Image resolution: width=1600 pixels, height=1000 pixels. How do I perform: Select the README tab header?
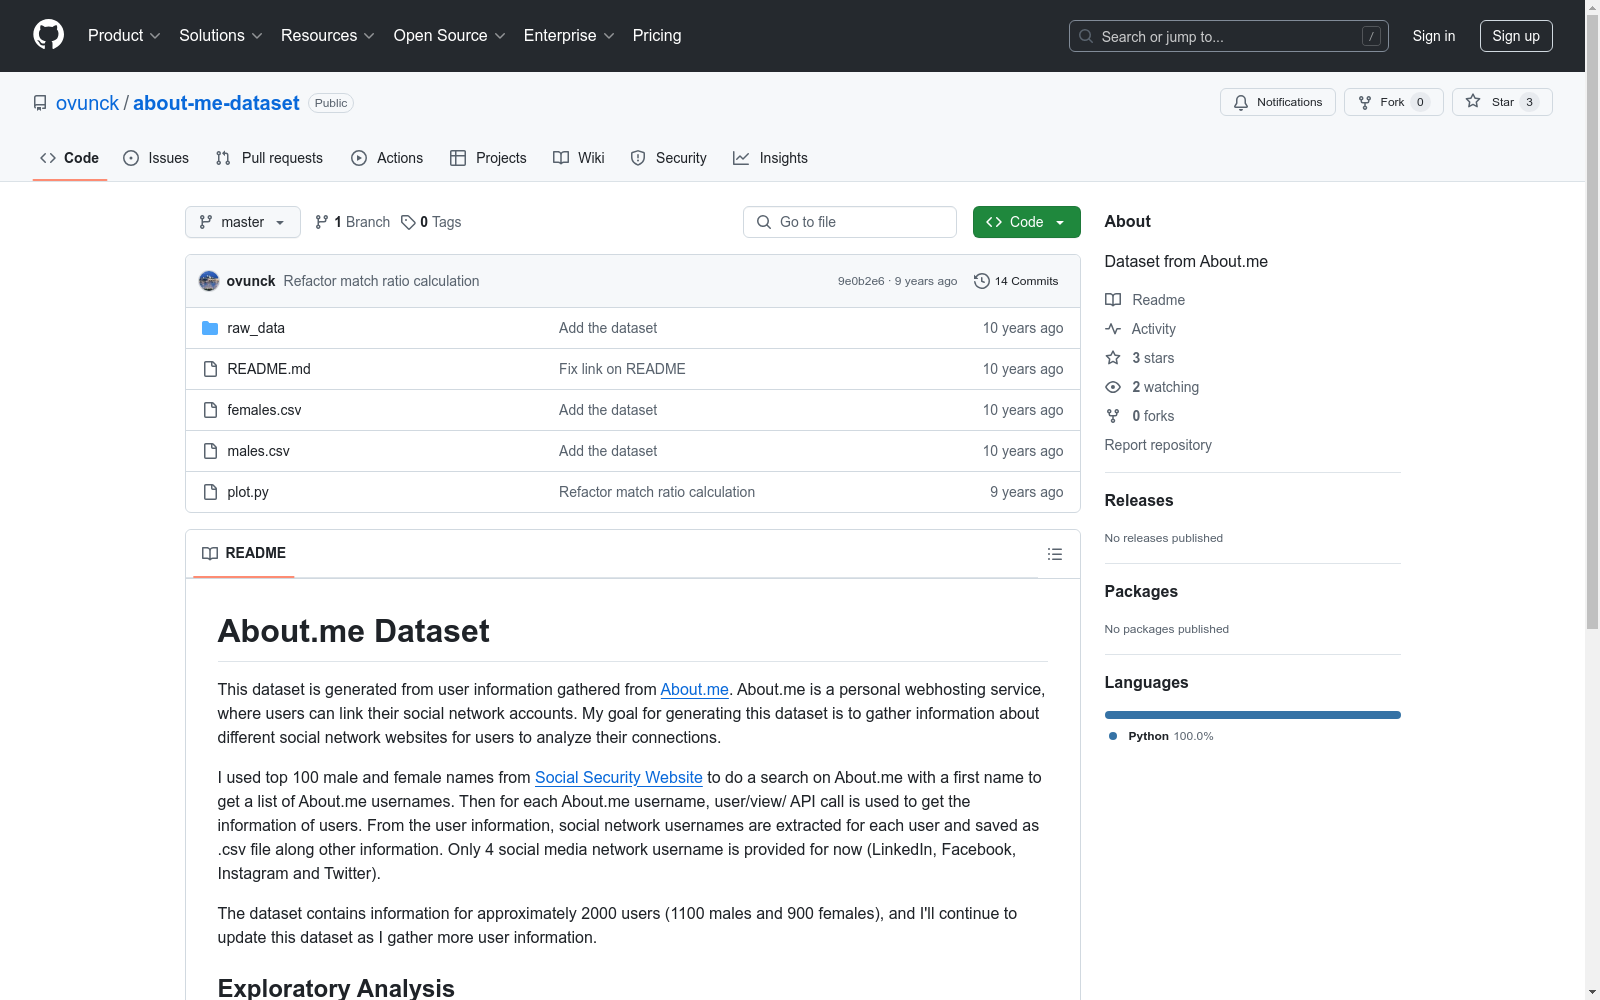(x=244, y=553)
